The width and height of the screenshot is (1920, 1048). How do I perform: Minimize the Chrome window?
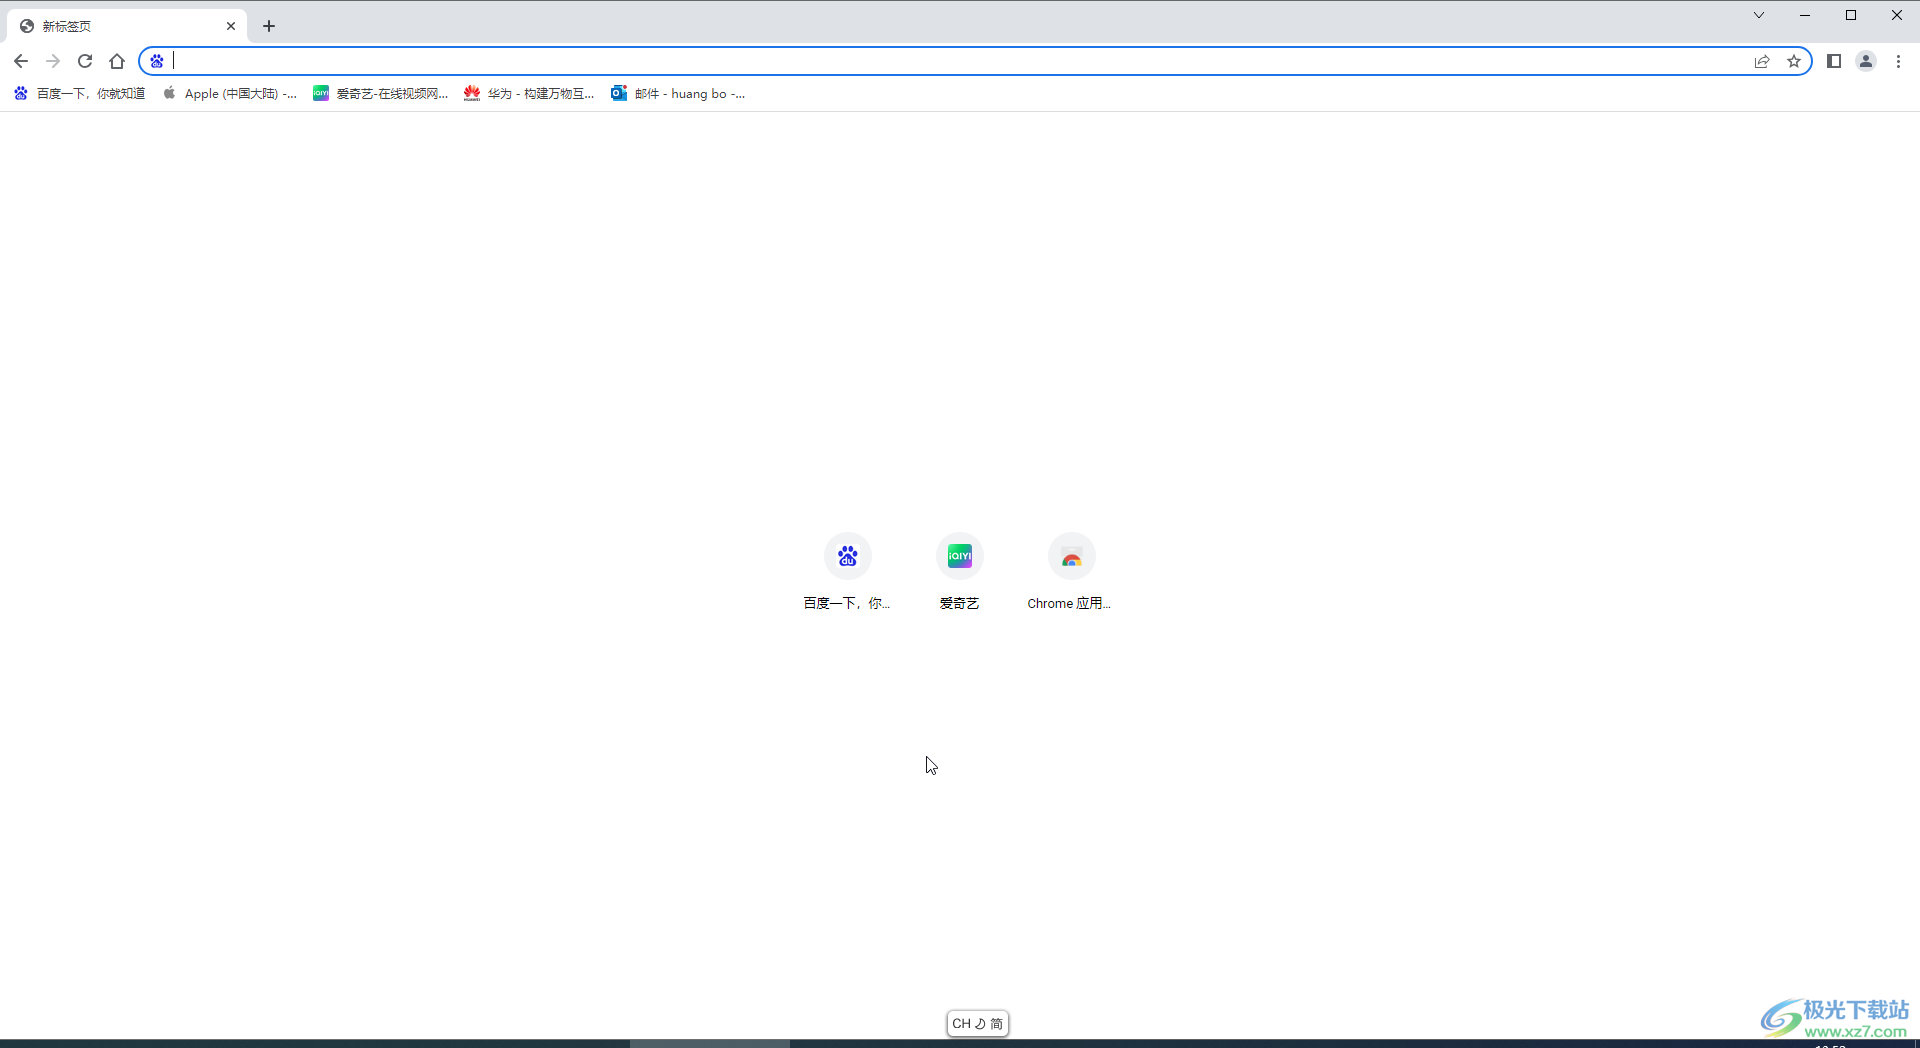click(x=1805, y=15)
